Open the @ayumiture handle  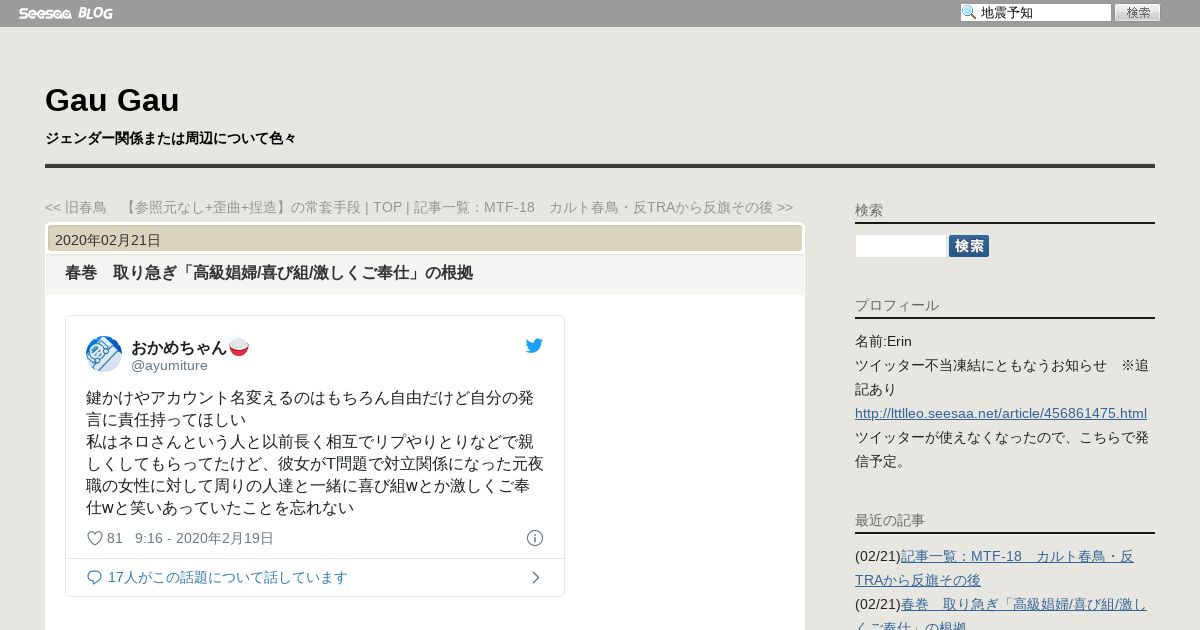pos(169,365)
